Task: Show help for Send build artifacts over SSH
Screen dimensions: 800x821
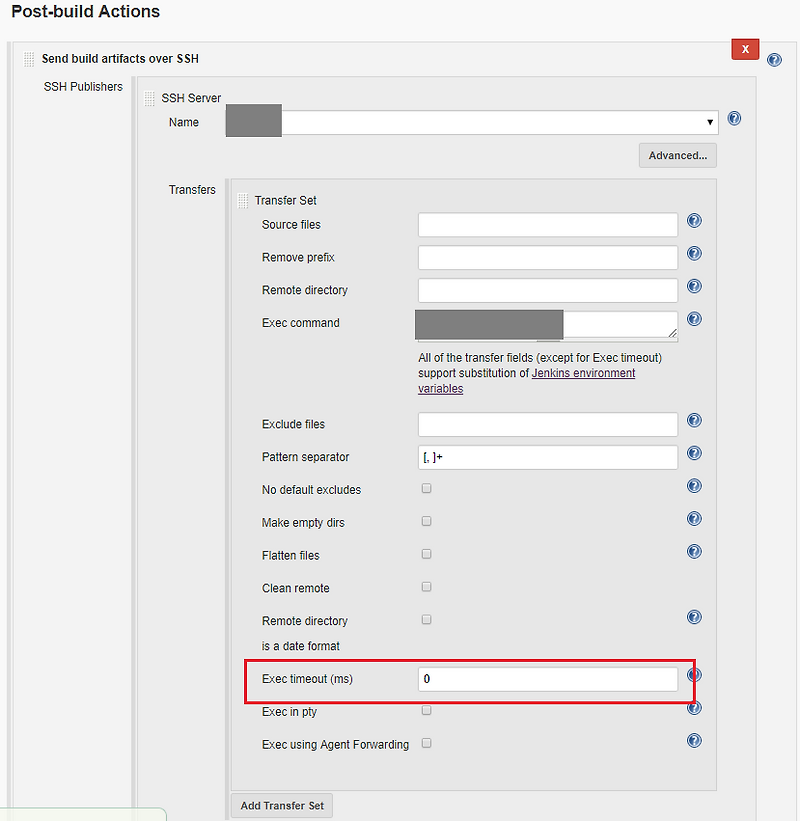Action: (774, 59)
